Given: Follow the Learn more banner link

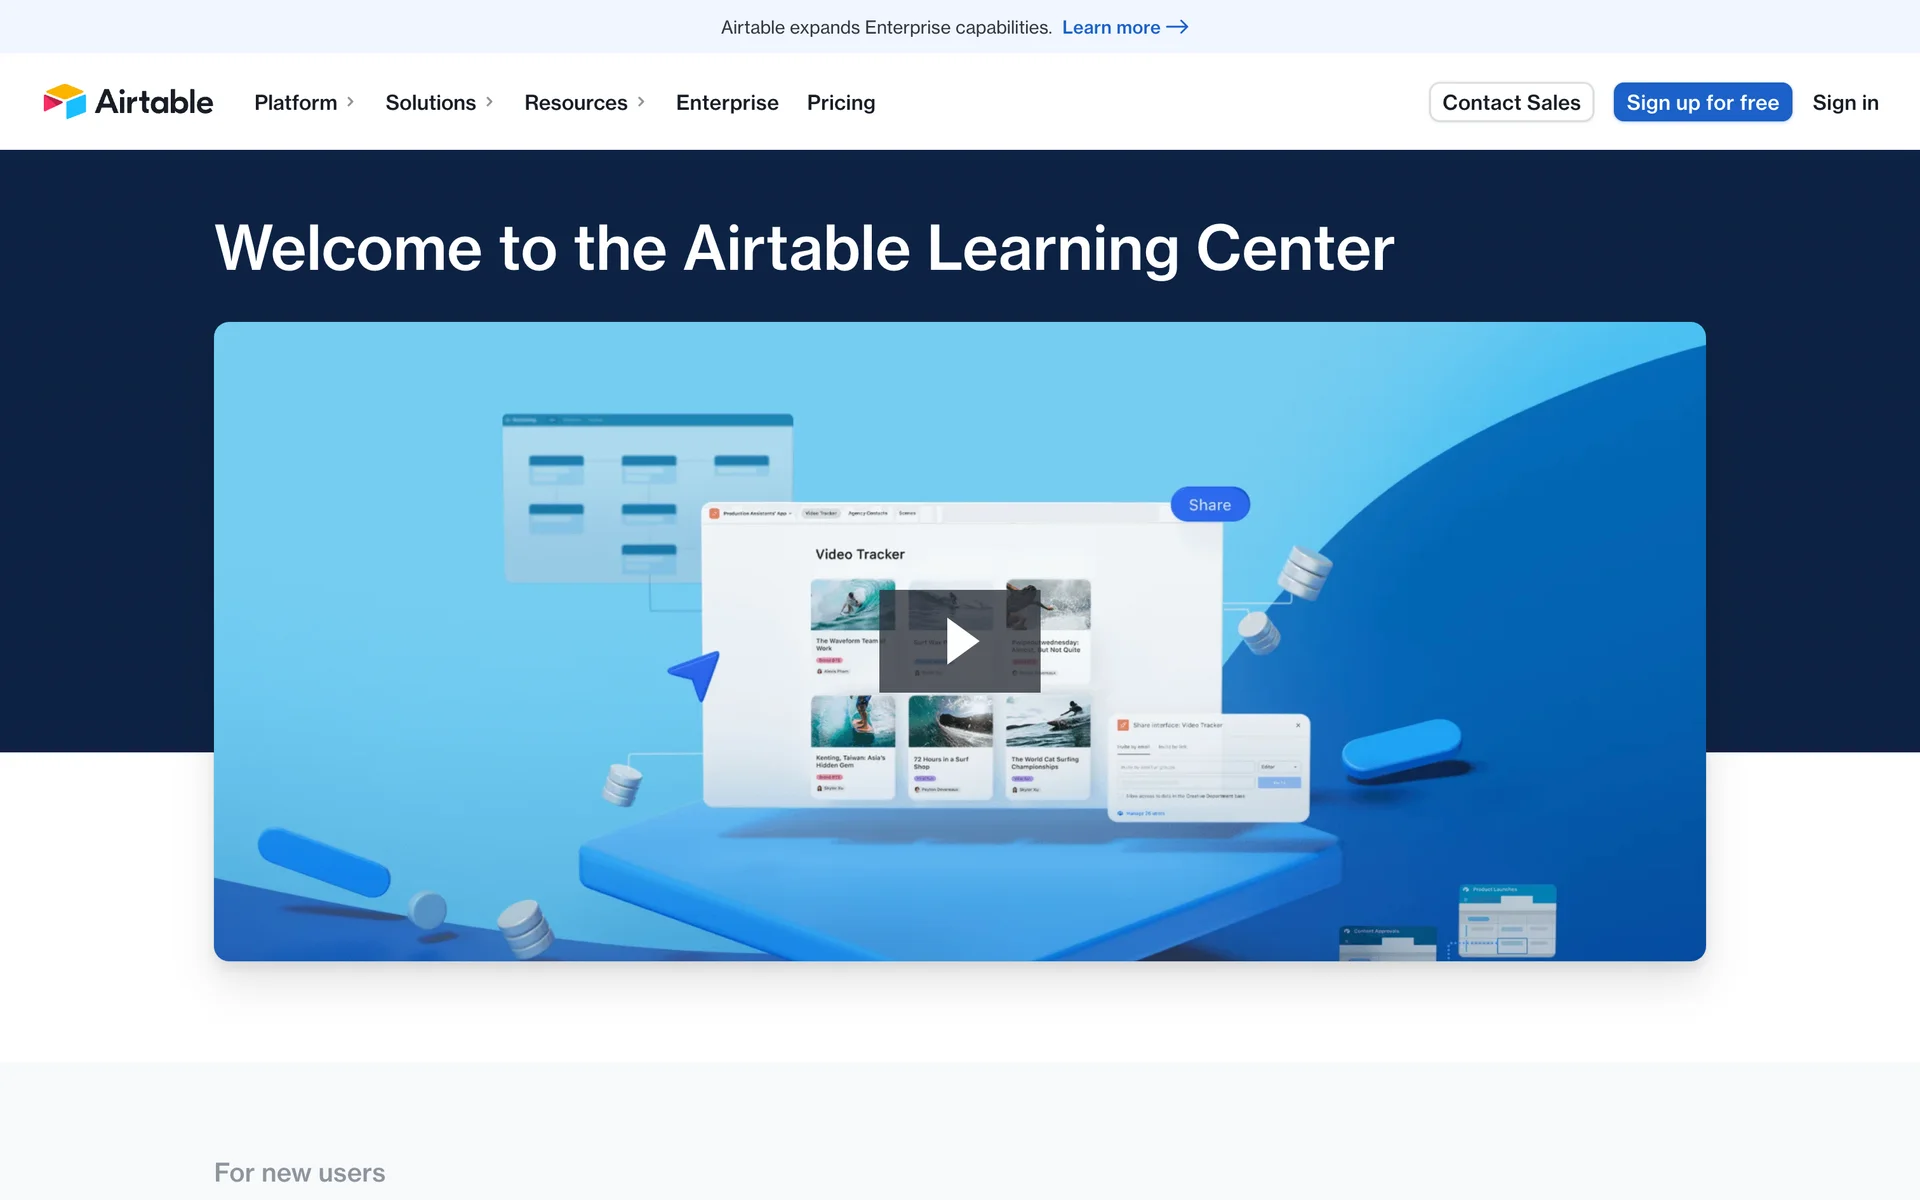Looking at the screenshot, I should (x=1110, y=27).
